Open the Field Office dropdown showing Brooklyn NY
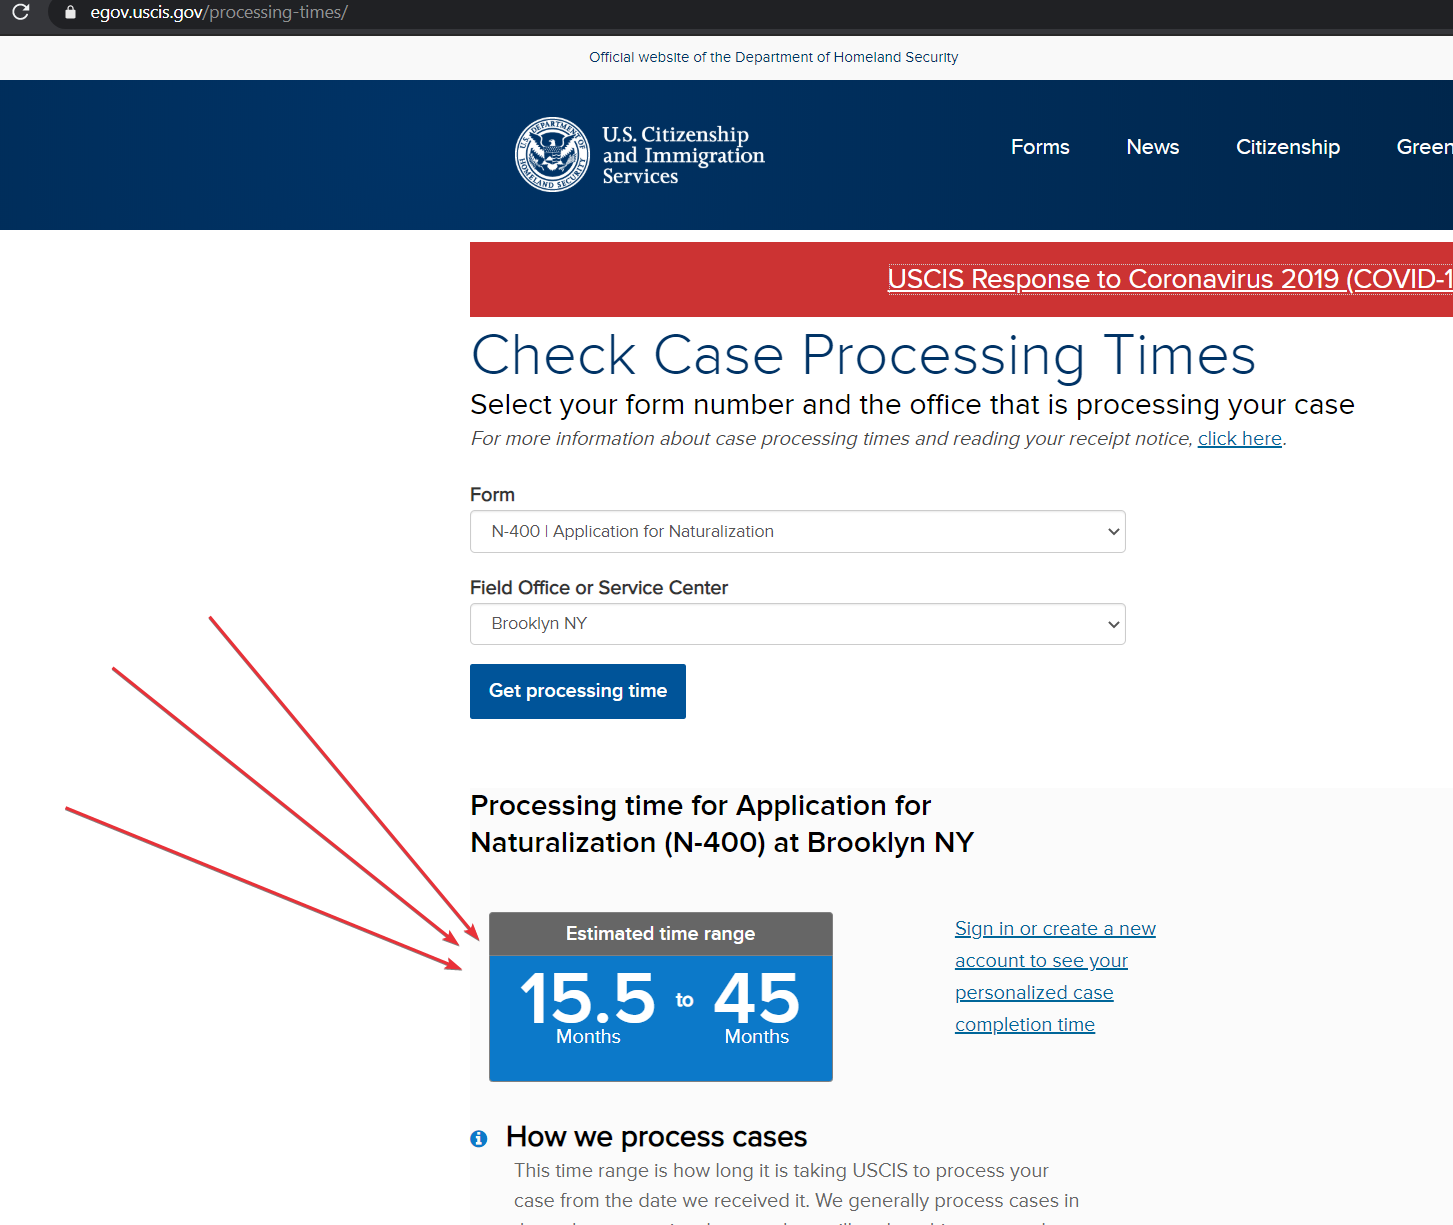1453x1225 pixels. (x=797, y=623)
